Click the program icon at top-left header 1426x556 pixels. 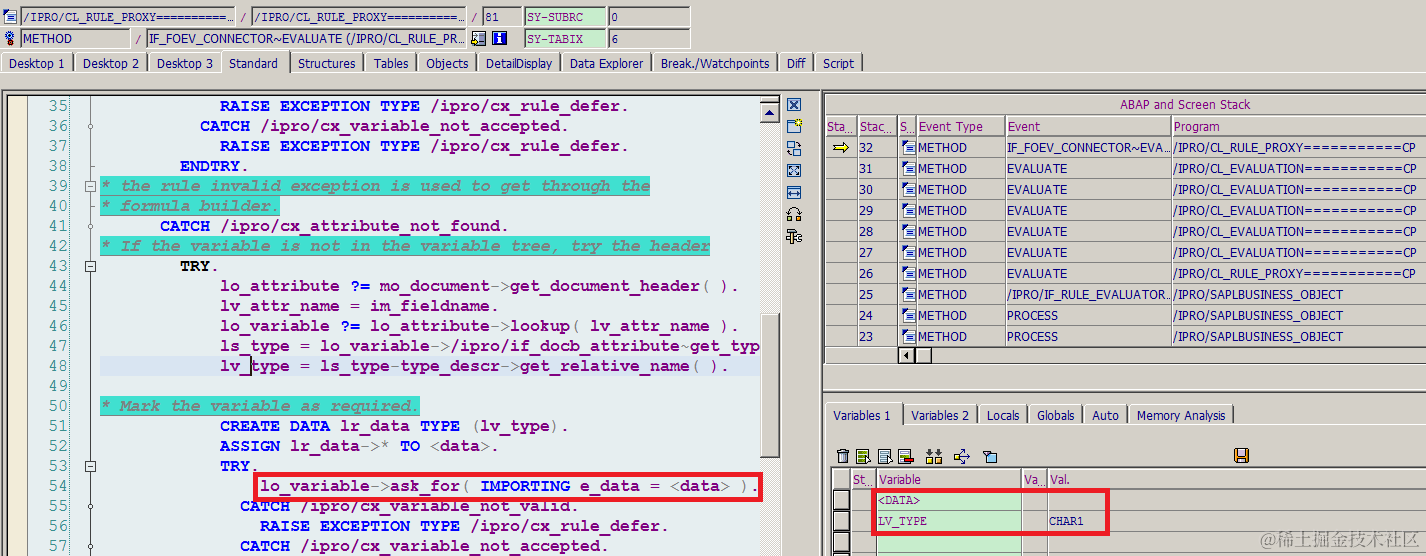click(x=10, y=17)
